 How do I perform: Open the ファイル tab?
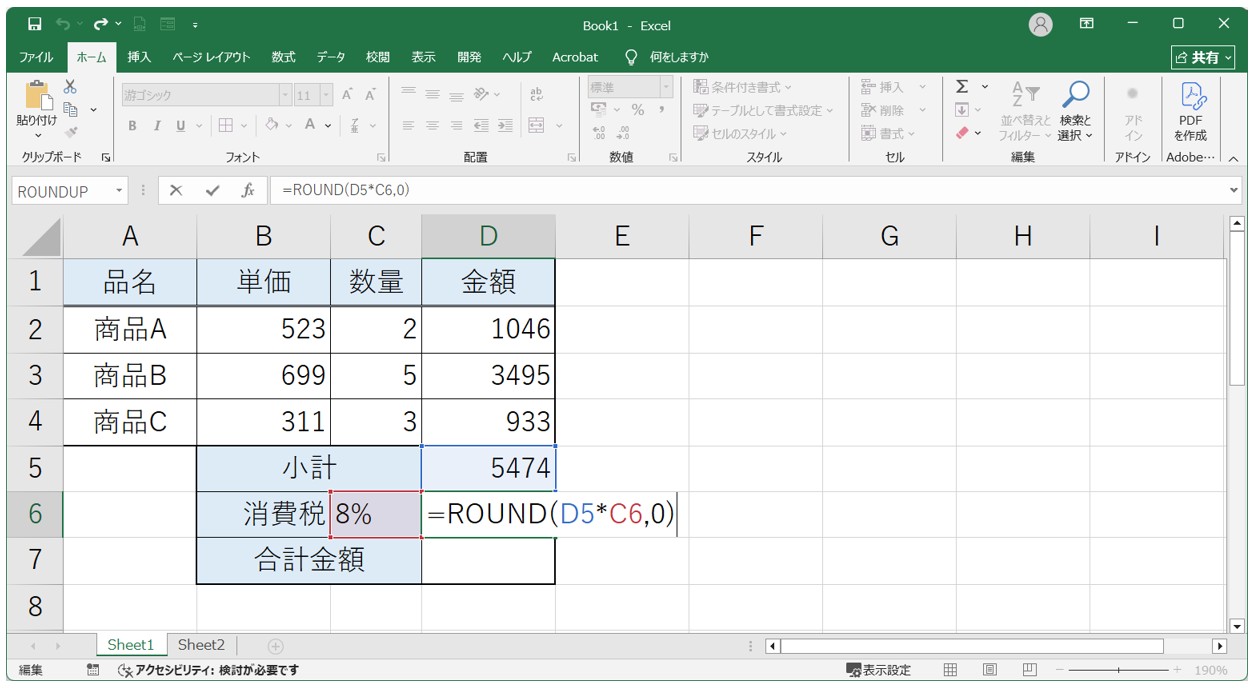click(37, 57)
